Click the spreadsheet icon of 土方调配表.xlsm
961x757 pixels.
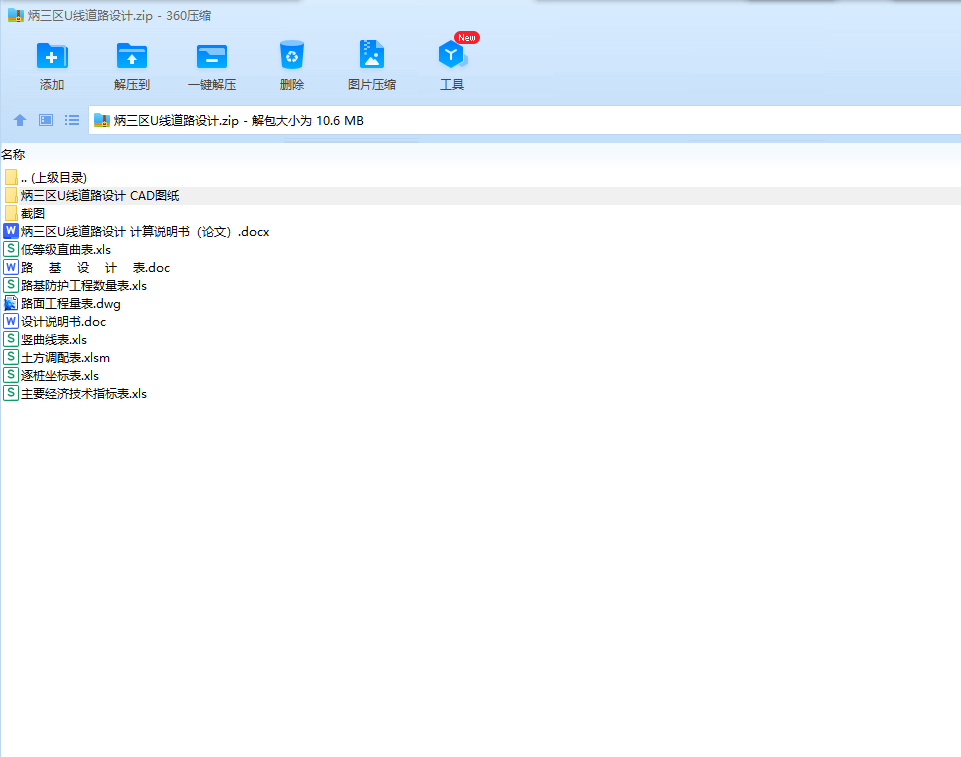(10, 357)
